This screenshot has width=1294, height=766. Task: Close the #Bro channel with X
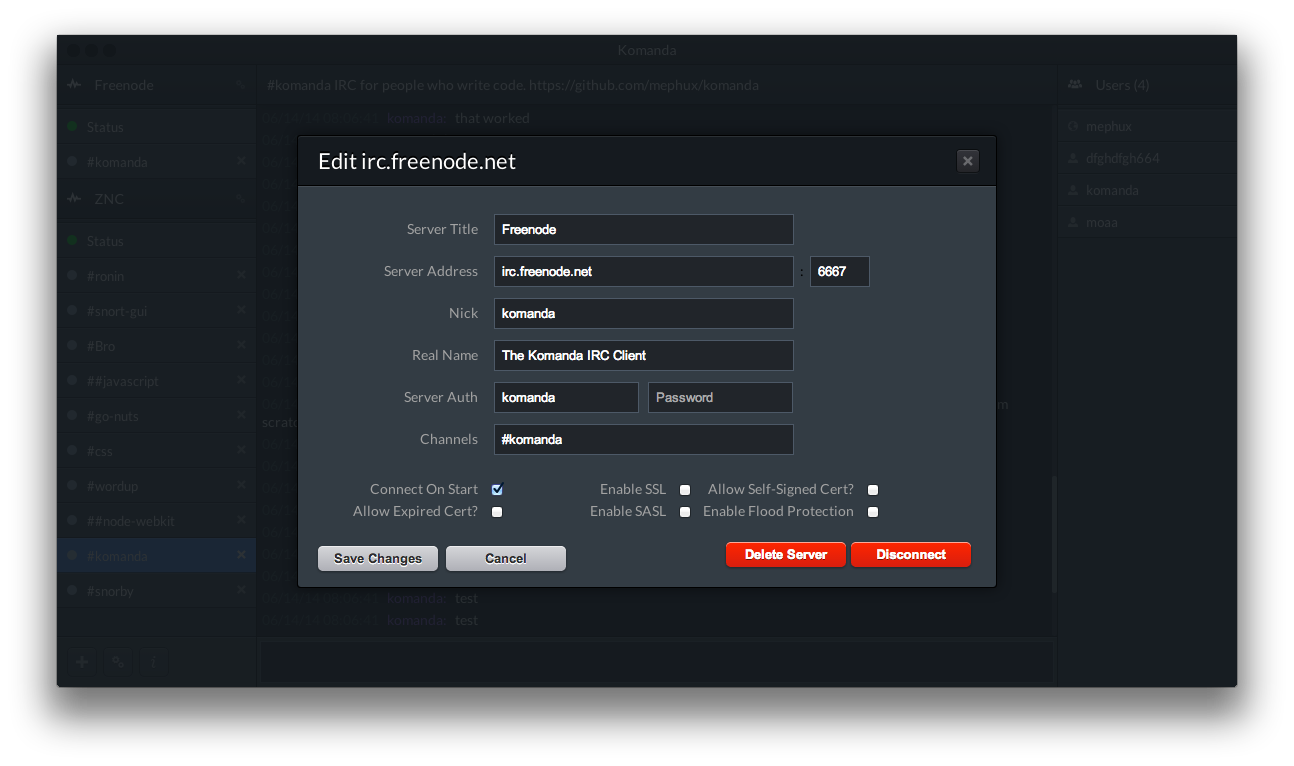pyautogui.click(x=241, y=345)
